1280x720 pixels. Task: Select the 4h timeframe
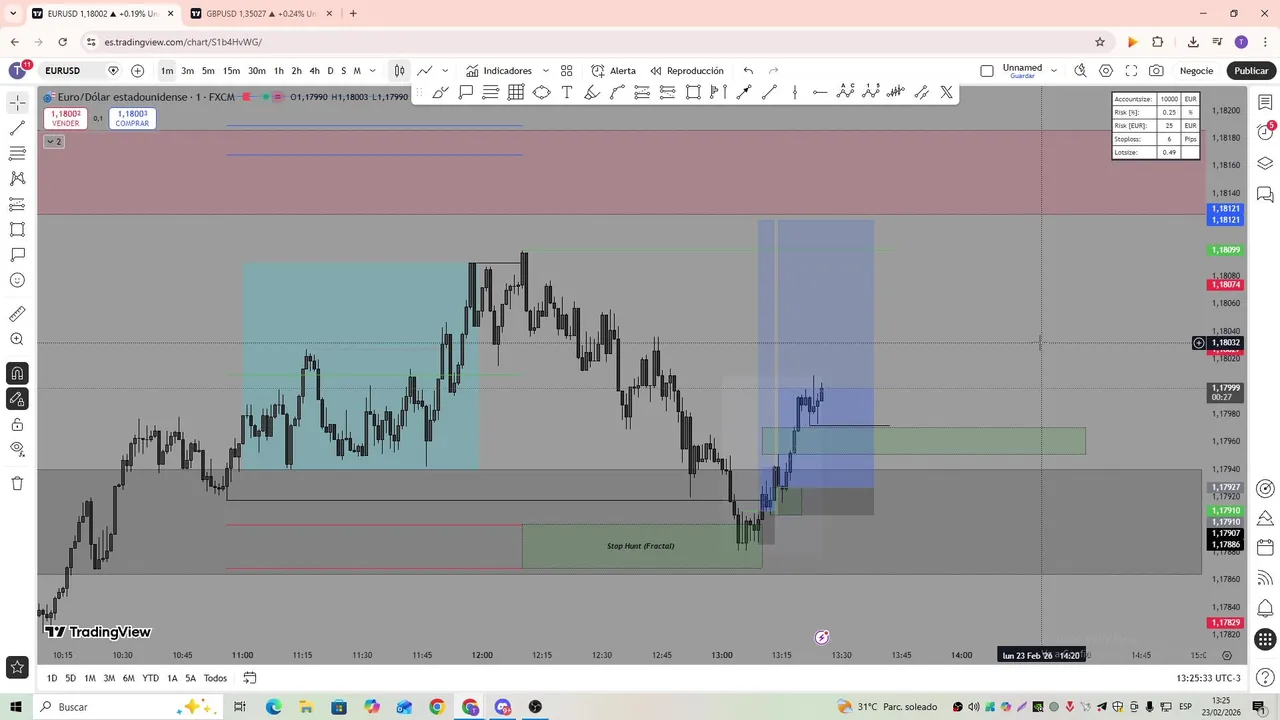tap(314, 71)
